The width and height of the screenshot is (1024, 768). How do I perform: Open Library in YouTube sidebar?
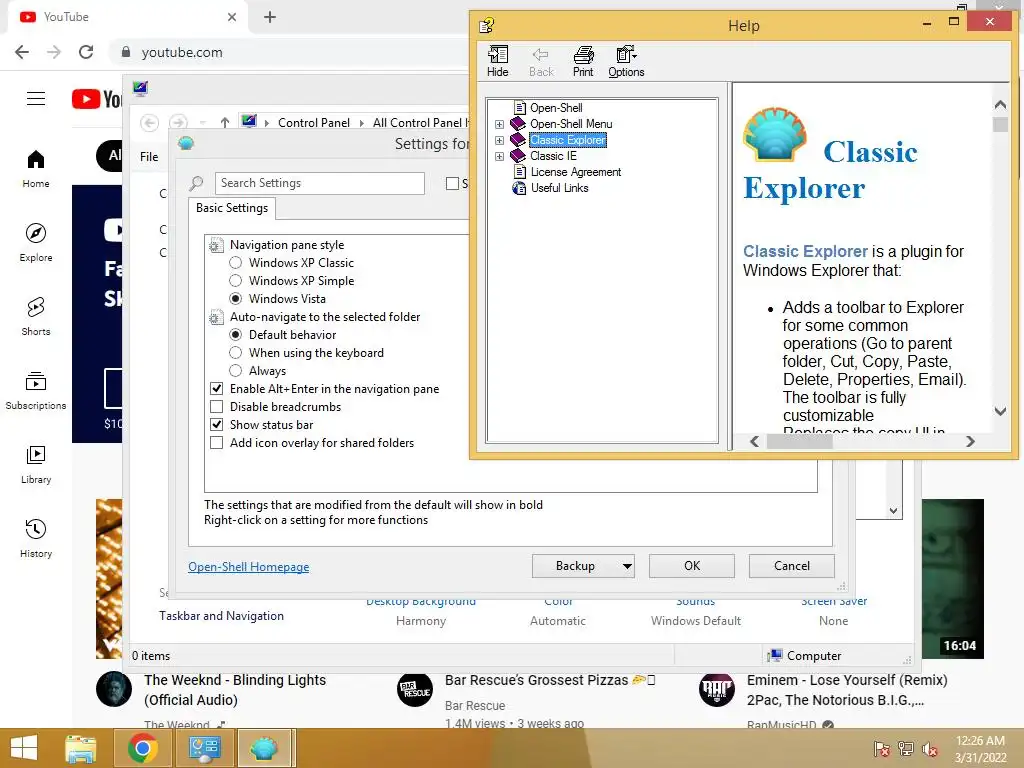click(36, 464)
